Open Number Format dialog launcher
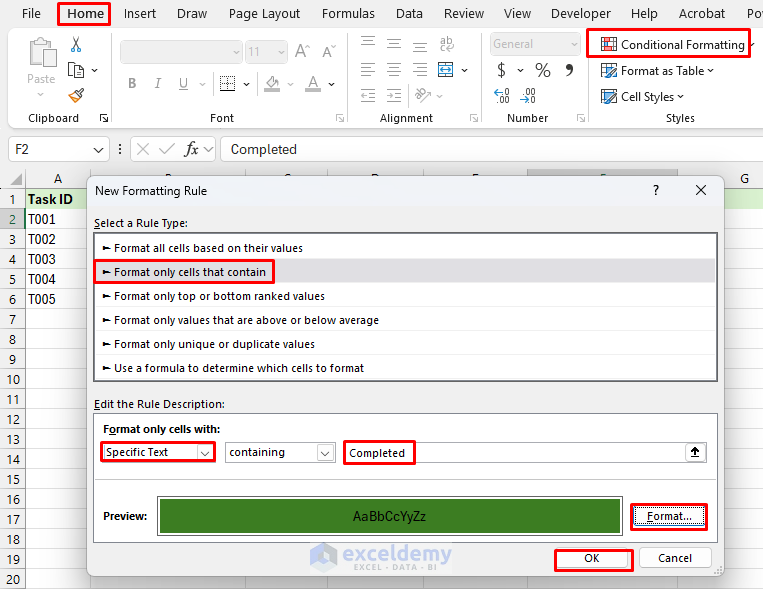763x589 pixels. [x=581, y=118]
